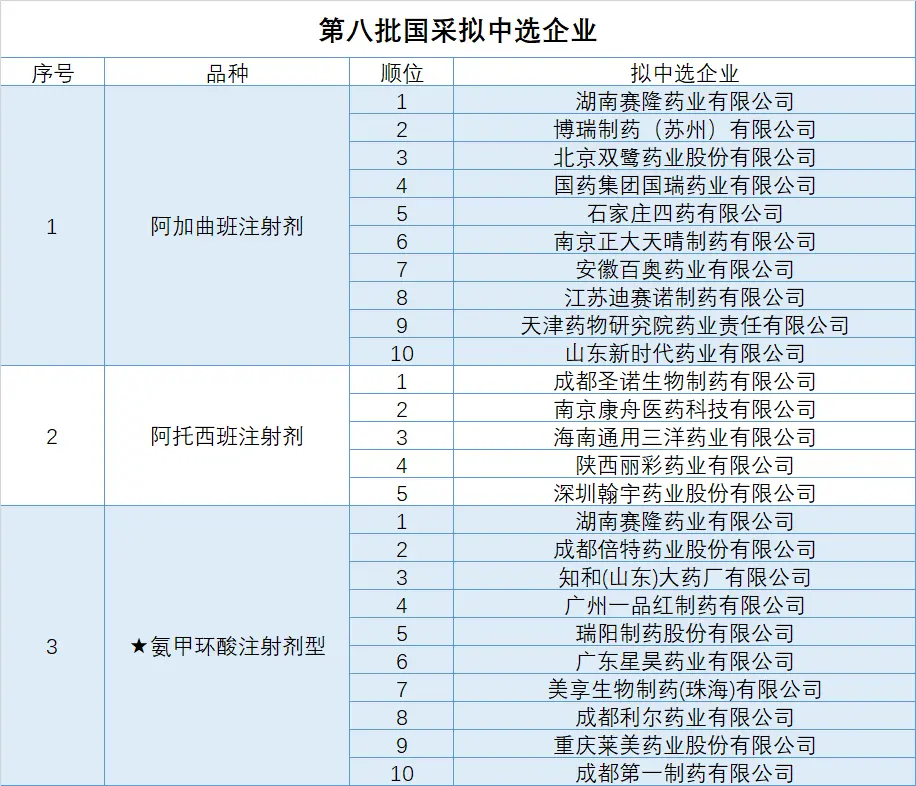Select 成都第一制药有限公司
This screenshot has height=786, width=916.
(685, 774)
